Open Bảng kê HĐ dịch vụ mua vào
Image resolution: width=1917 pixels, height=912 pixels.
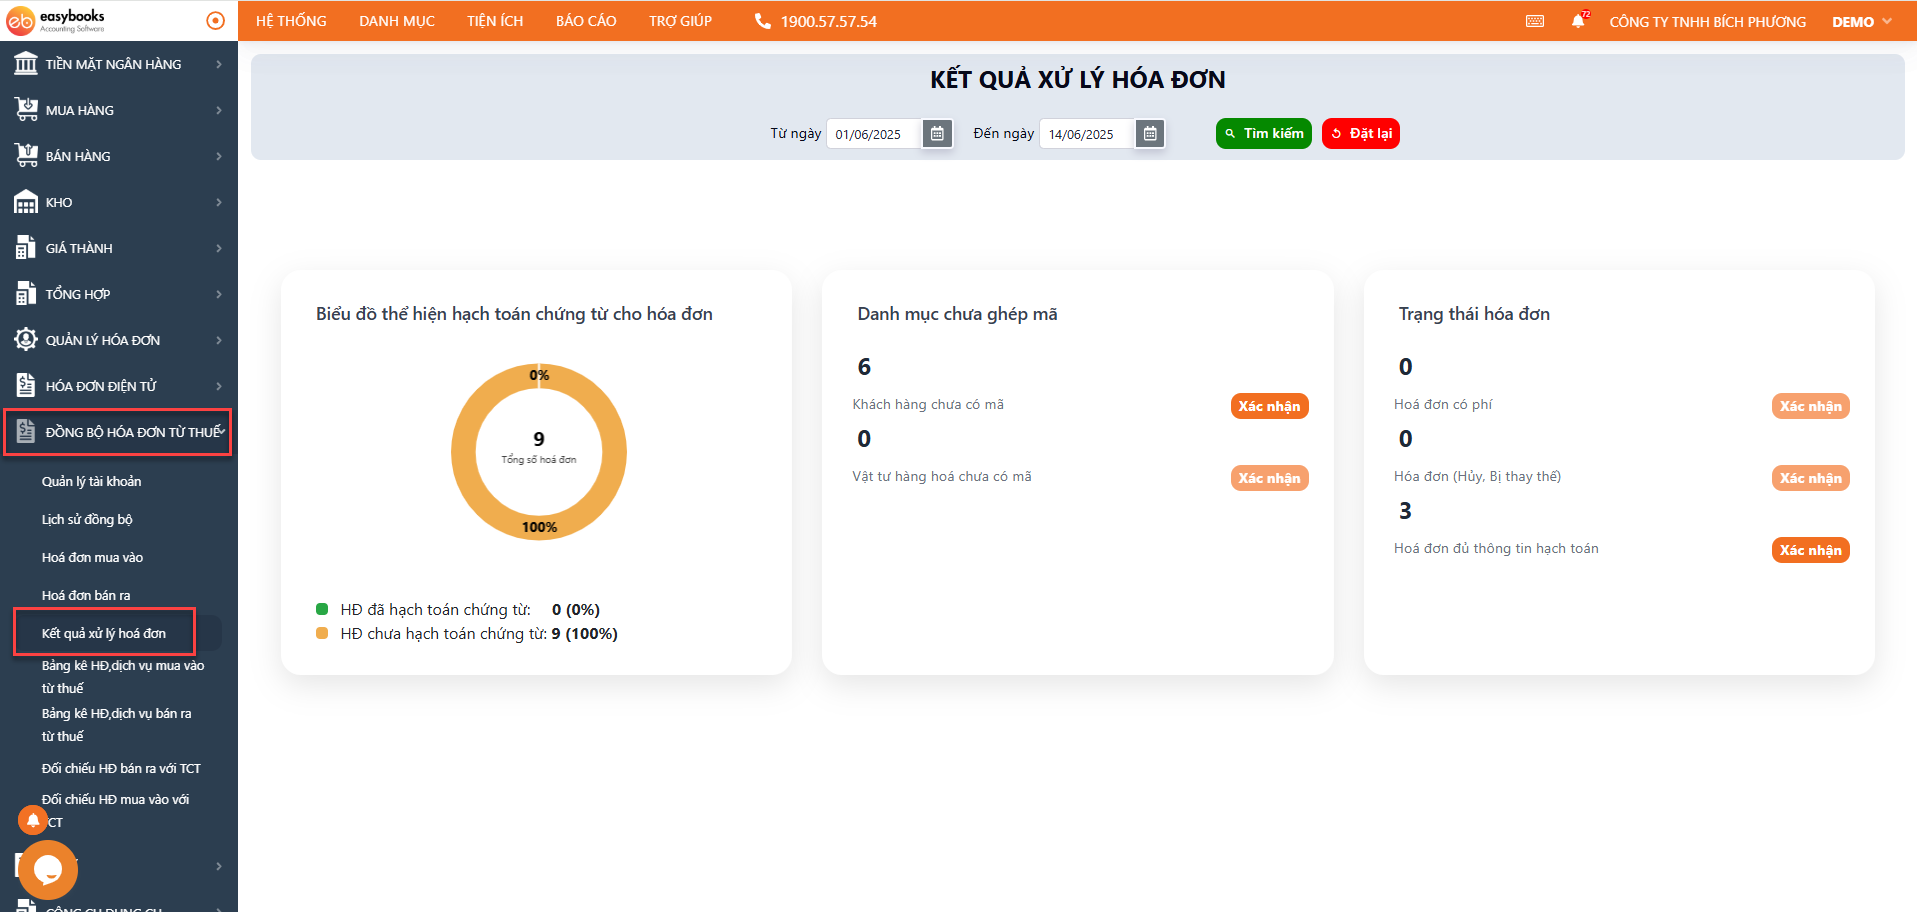tap(123, 677)
